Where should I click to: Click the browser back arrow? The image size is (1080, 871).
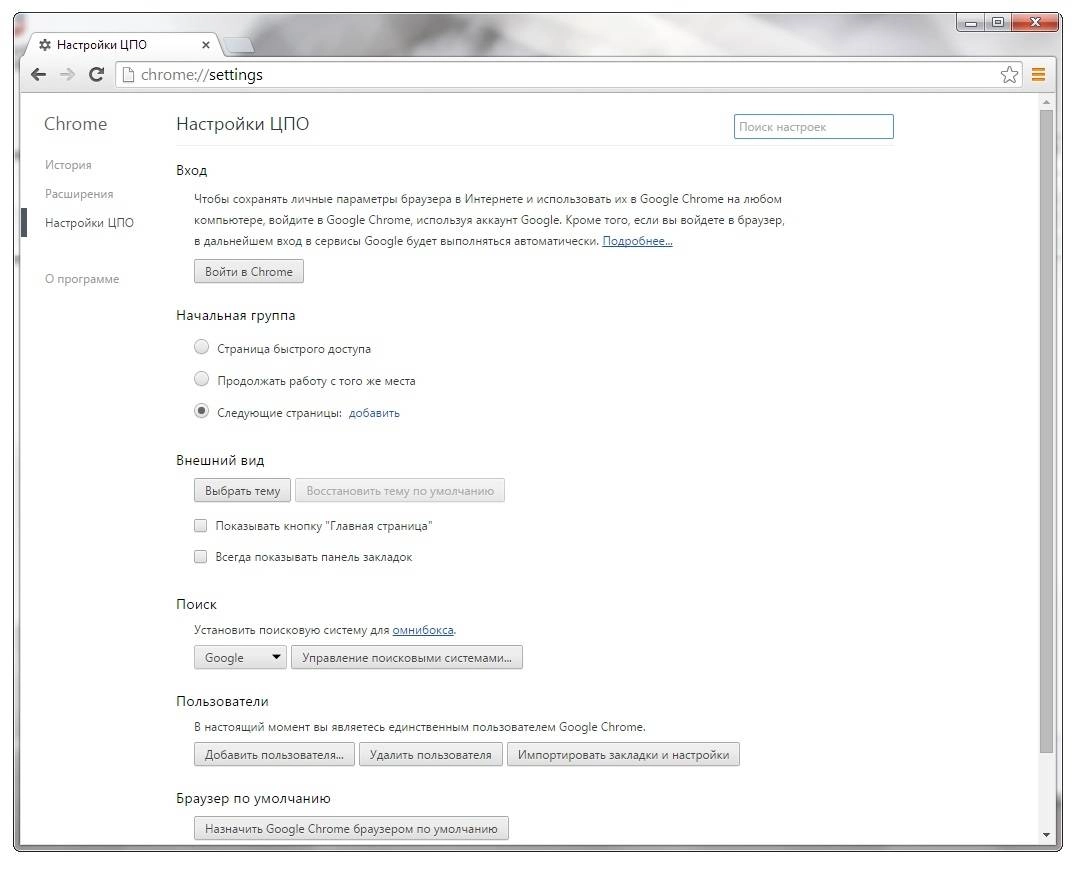[x=39, y=74]
